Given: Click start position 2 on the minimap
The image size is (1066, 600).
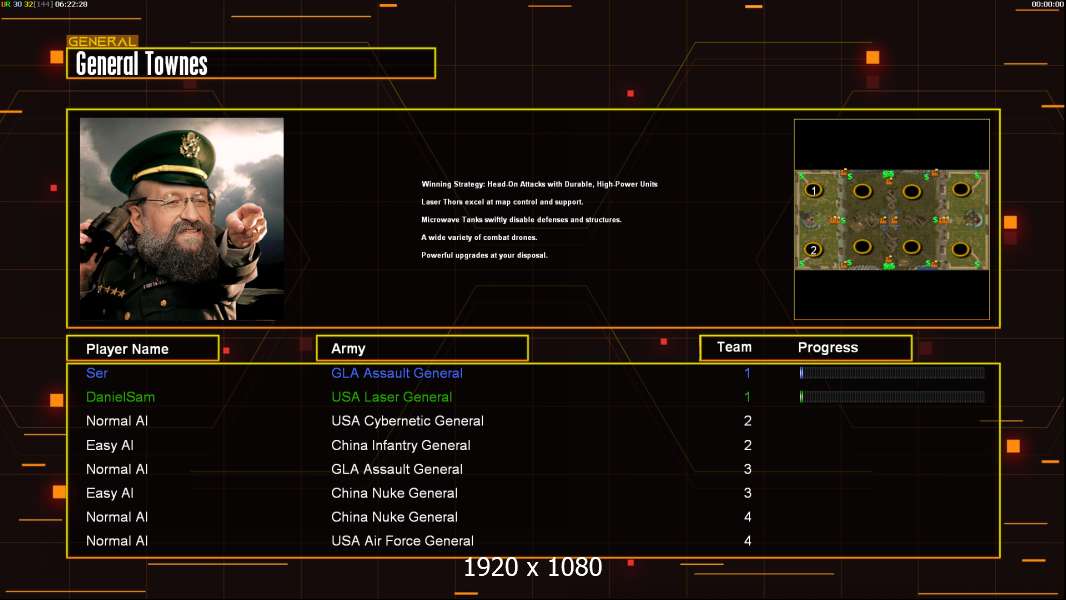Looking at the screenshot, I should tap(814, 250).
